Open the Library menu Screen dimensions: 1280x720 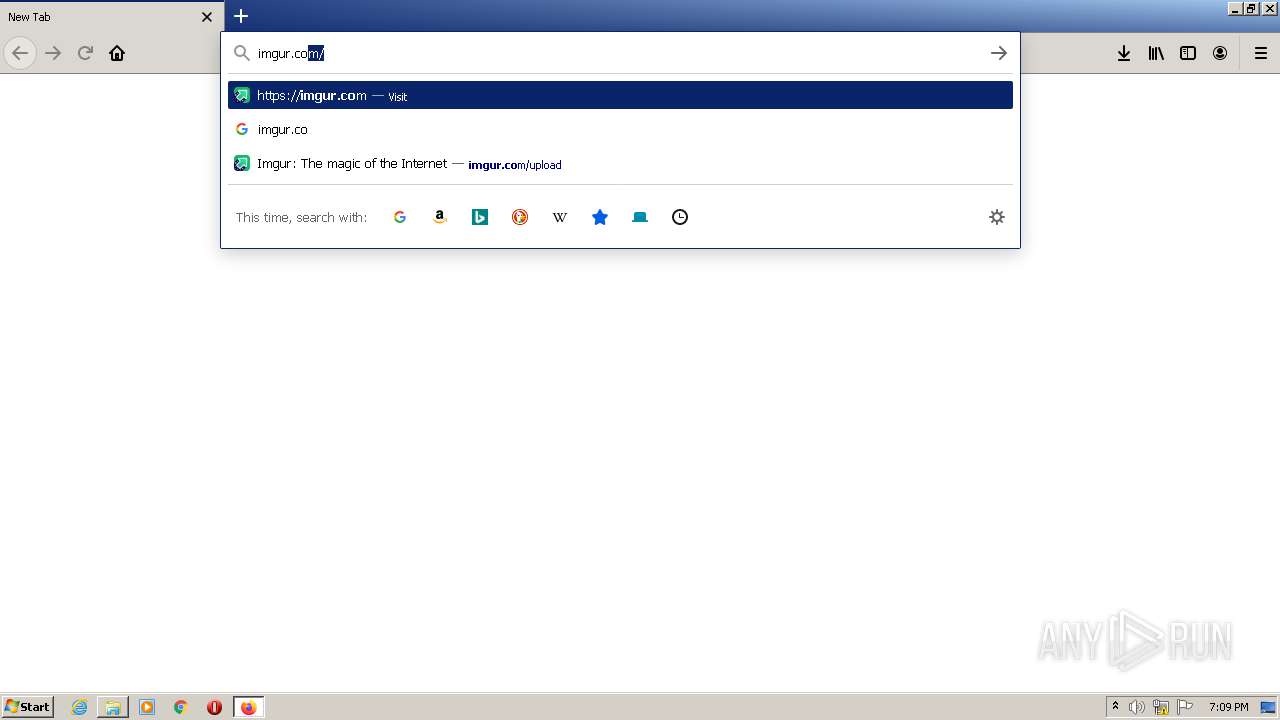1156,53
